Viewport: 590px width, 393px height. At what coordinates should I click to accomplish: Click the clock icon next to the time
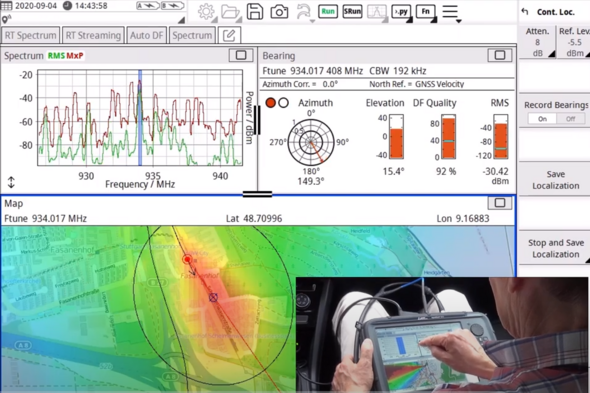point(67,5)
